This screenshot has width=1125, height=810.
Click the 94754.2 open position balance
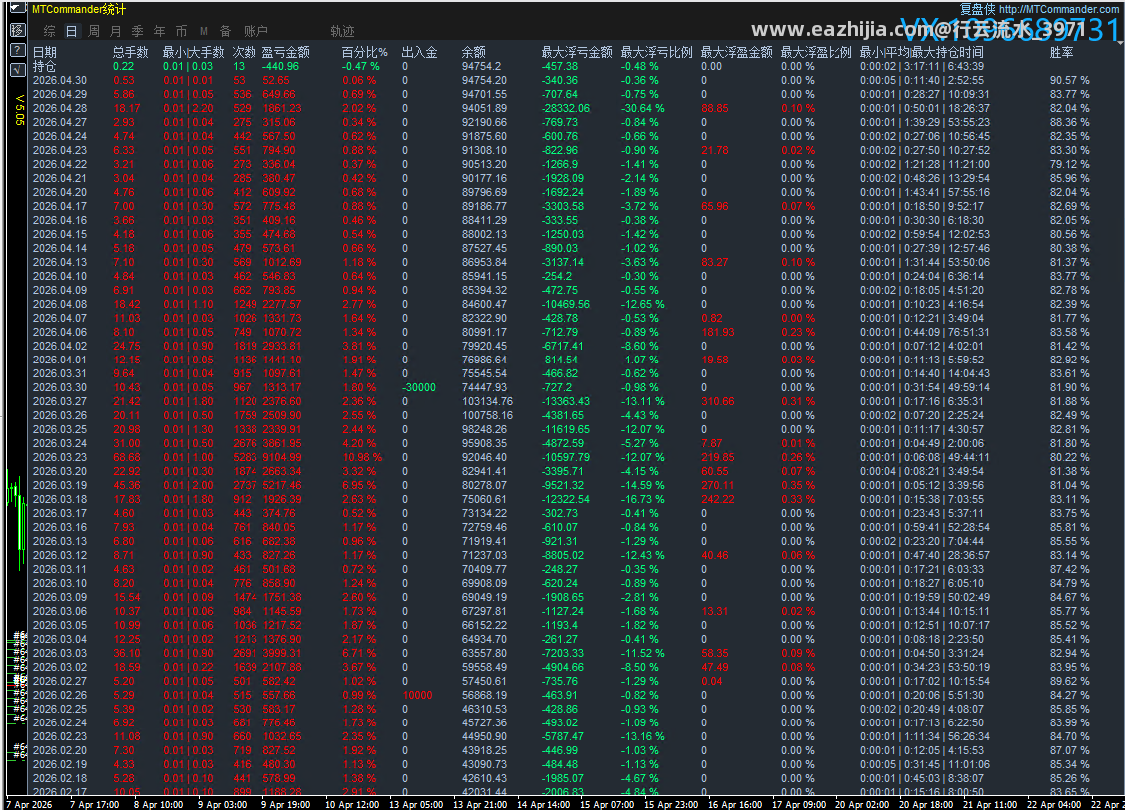[481, 66]
